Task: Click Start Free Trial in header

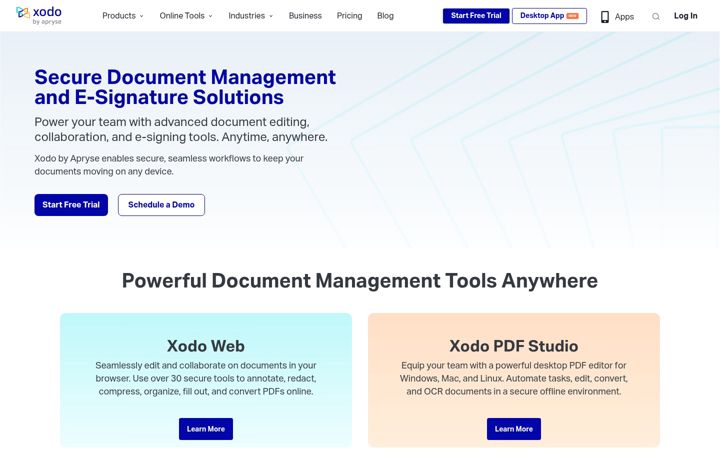Action: coord(476,16)
